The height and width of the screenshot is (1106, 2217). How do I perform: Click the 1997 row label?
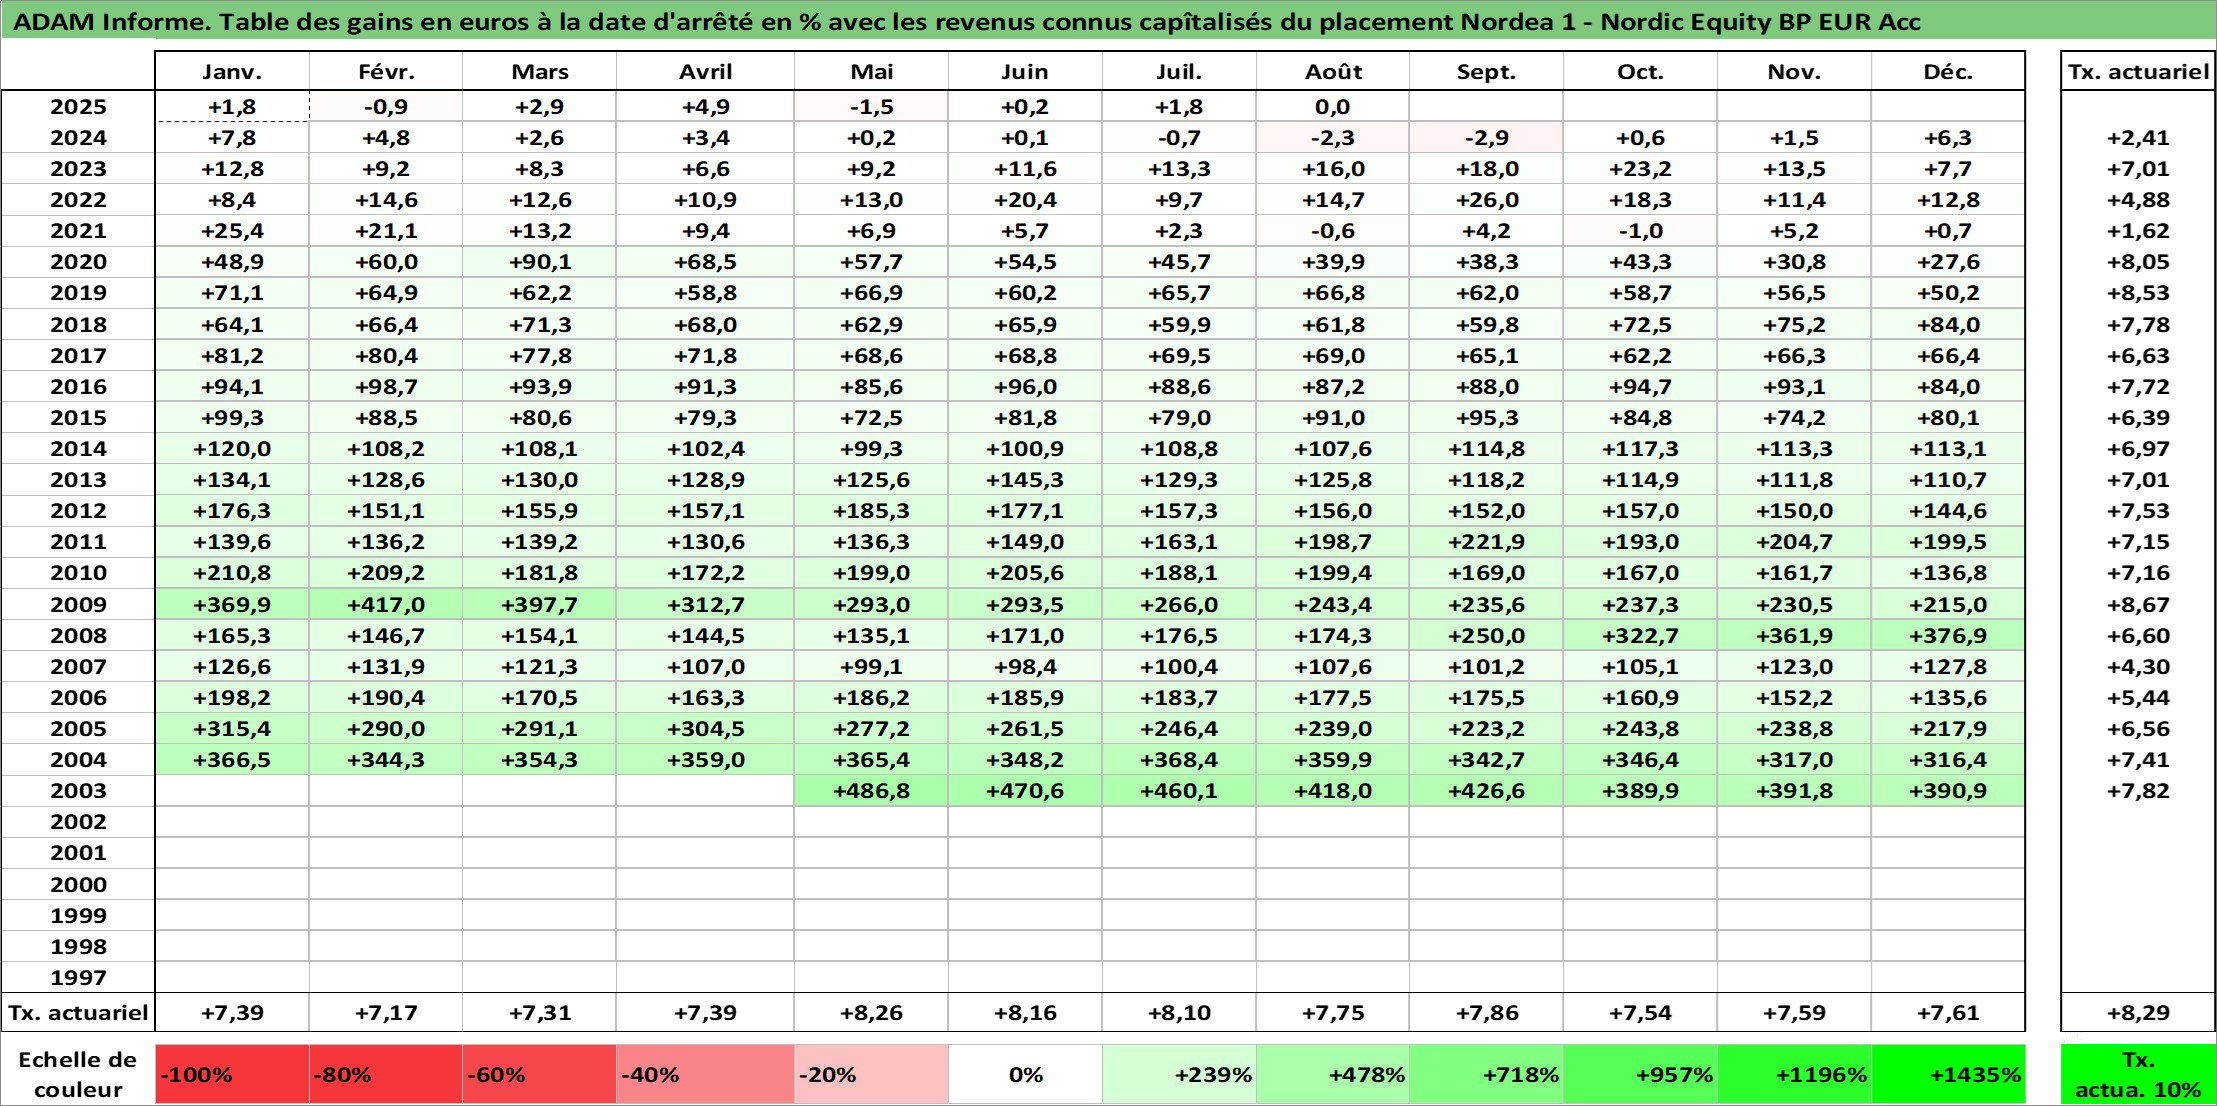pyautogui.click(x=78, y=977)
